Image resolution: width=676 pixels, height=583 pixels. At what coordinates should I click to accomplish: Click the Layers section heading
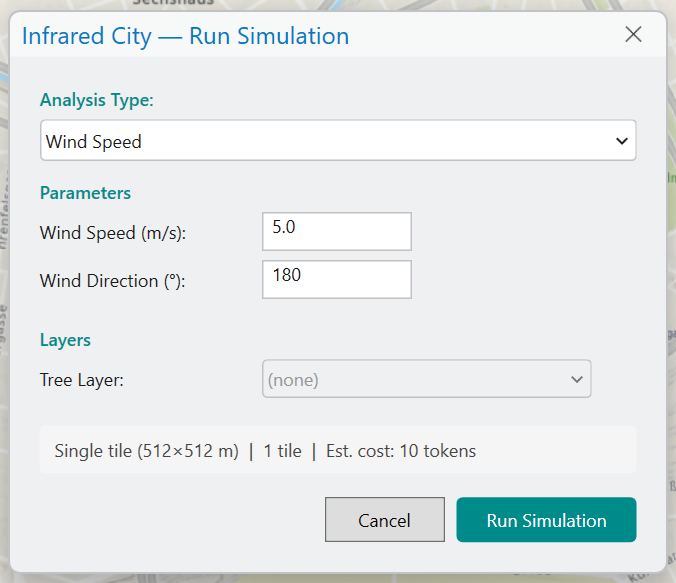point(66,340)
